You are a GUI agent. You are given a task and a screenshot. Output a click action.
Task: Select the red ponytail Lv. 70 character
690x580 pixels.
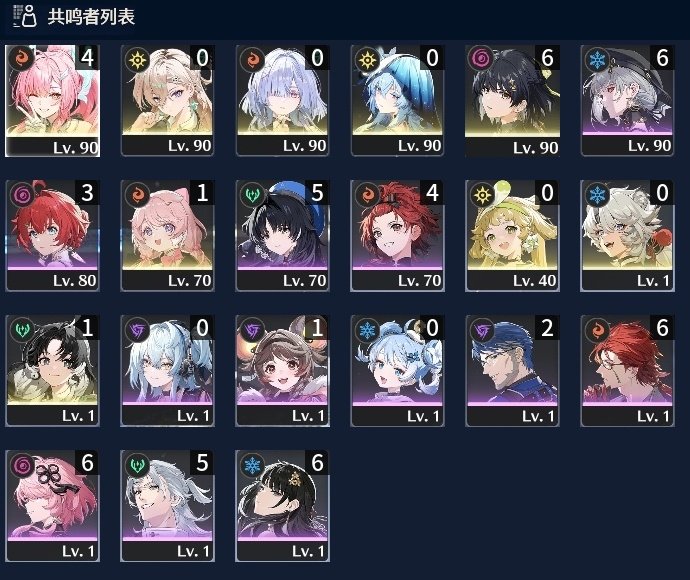tap(397, 235)
